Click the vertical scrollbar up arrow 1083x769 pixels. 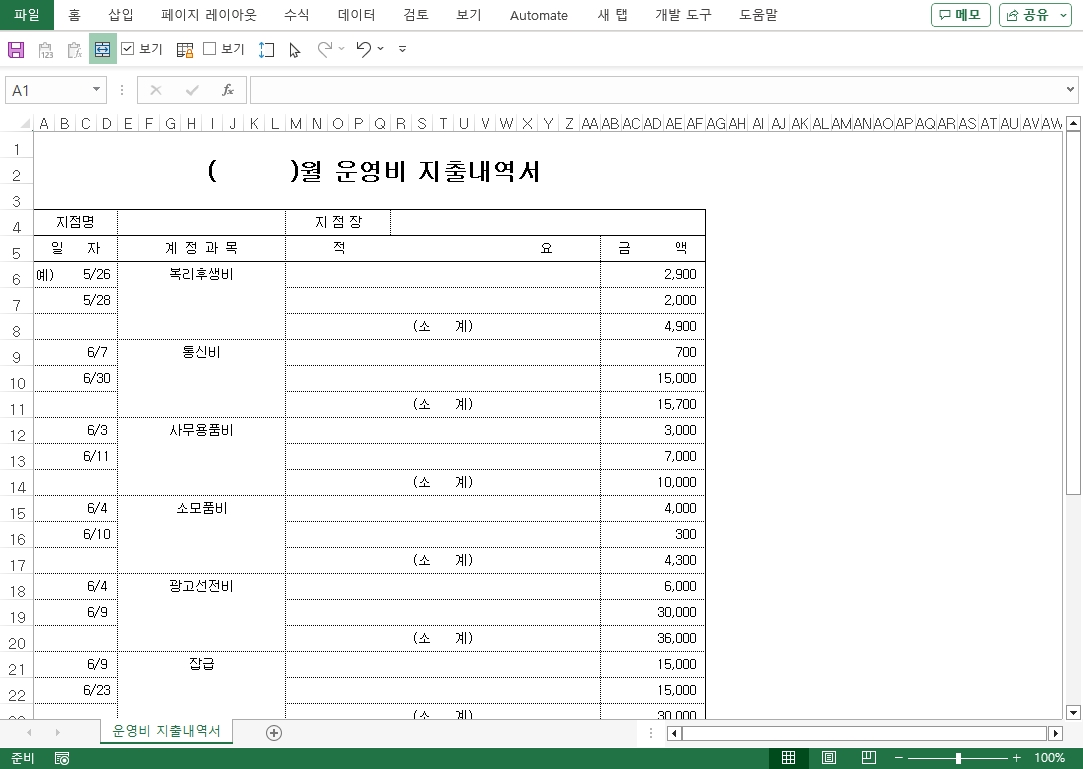1073,124
